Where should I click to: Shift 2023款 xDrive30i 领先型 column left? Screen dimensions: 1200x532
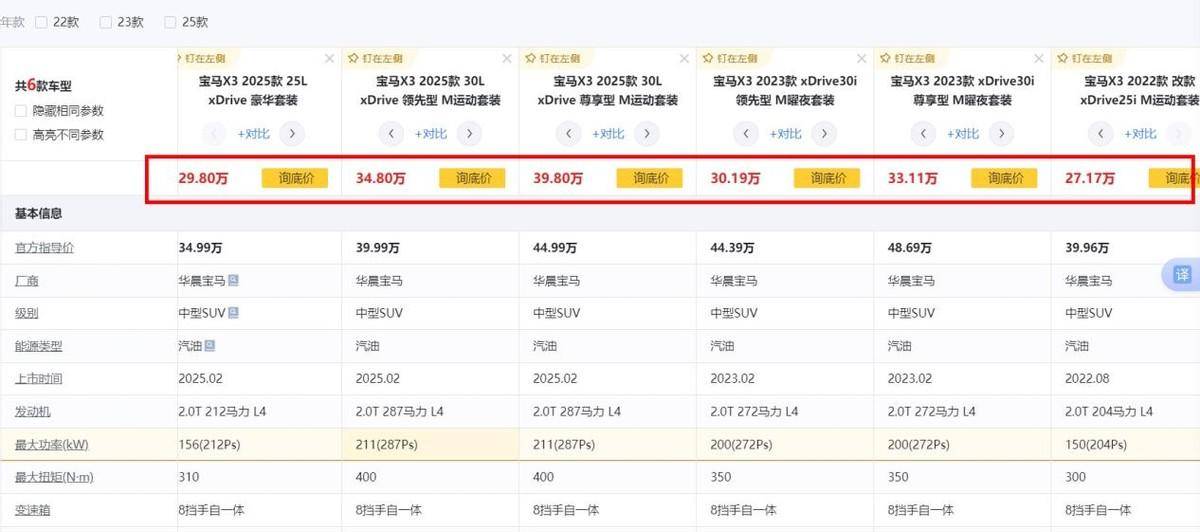746,133
